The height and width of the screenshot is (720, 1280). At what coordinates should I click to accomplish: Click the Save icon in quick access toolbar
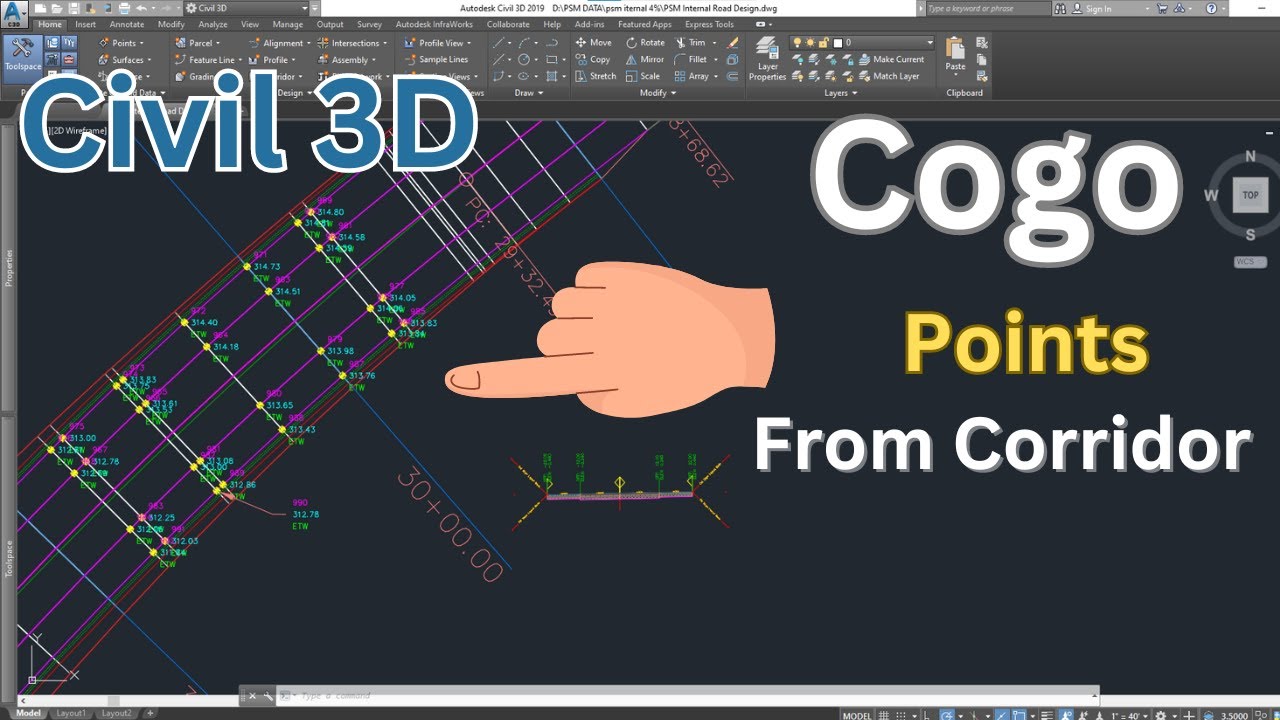pos(73,8)
